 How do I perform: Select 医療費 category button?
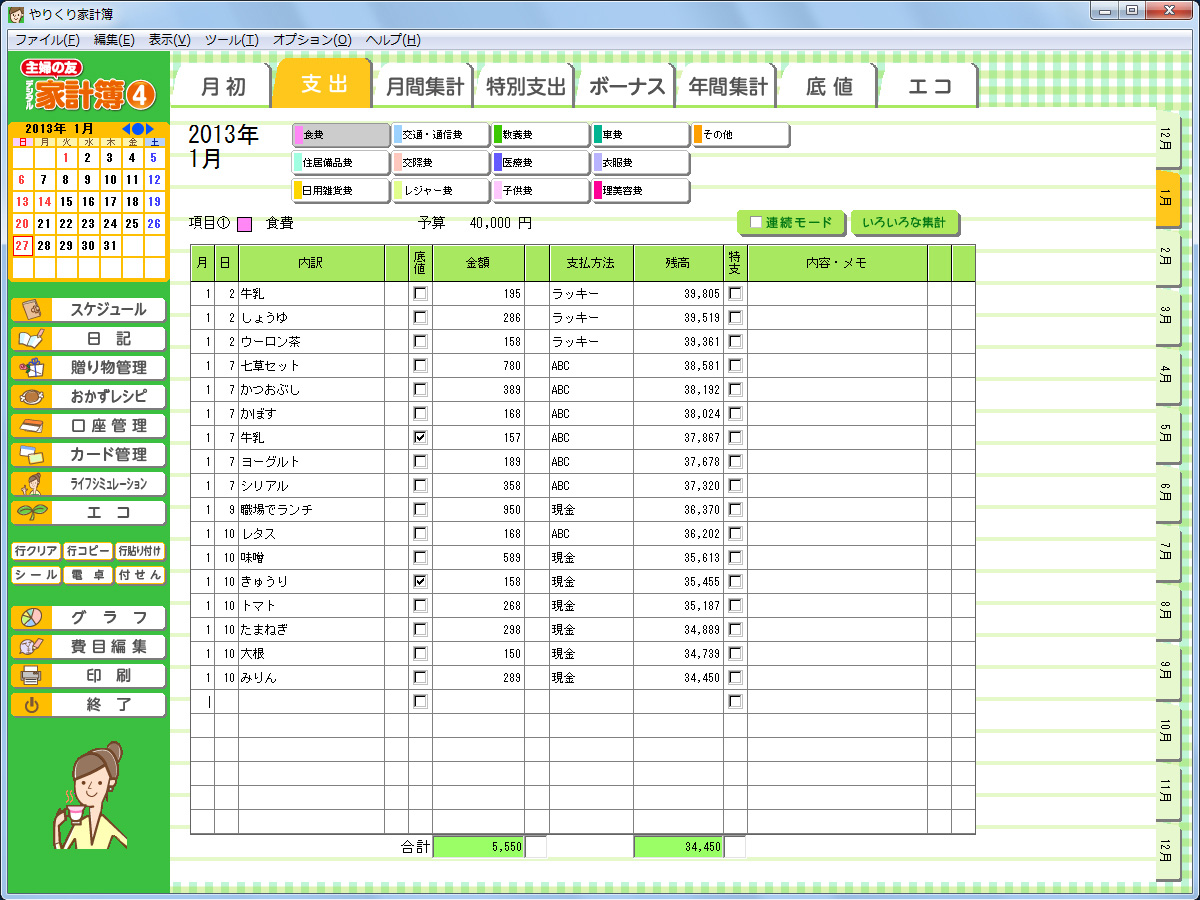coord(541,163)
